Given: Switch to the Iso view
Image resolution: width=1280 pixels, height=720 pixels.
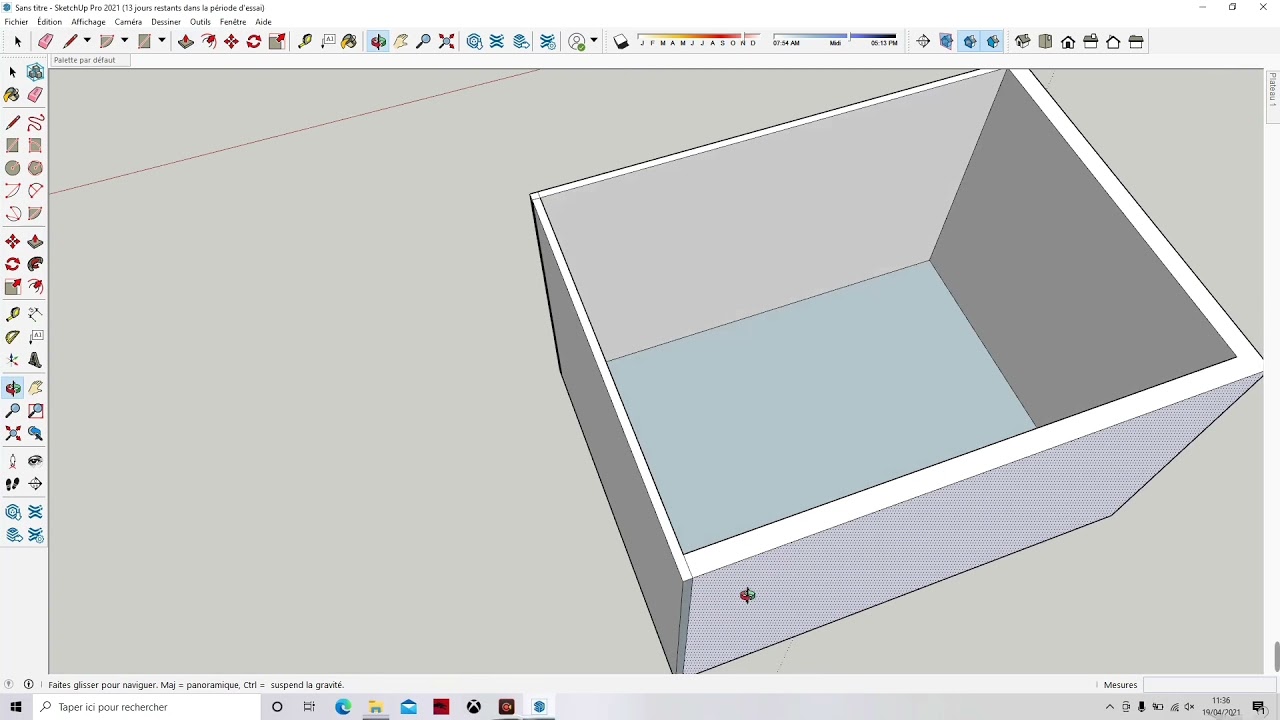Looking at the screenshot, I should coord(1023,41).
